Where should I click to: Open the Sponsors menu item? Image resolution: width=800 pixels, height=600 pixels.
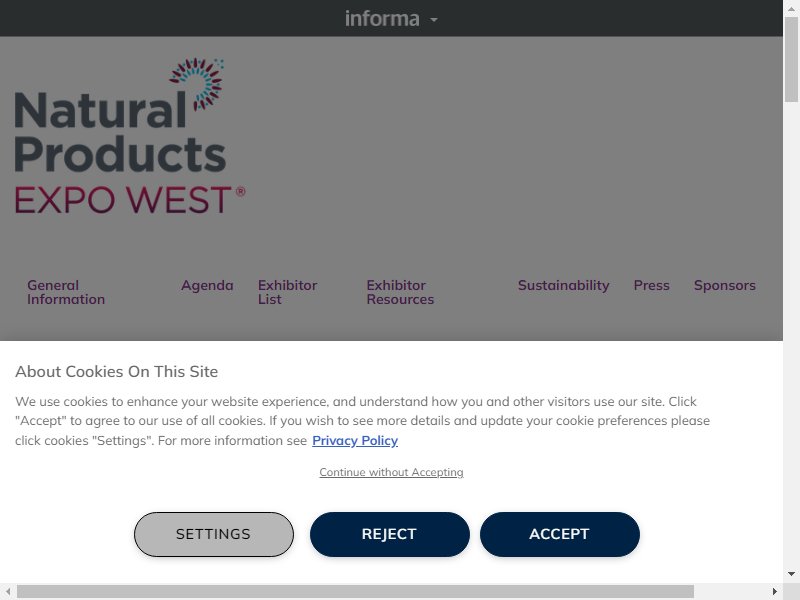coord(724,285)
